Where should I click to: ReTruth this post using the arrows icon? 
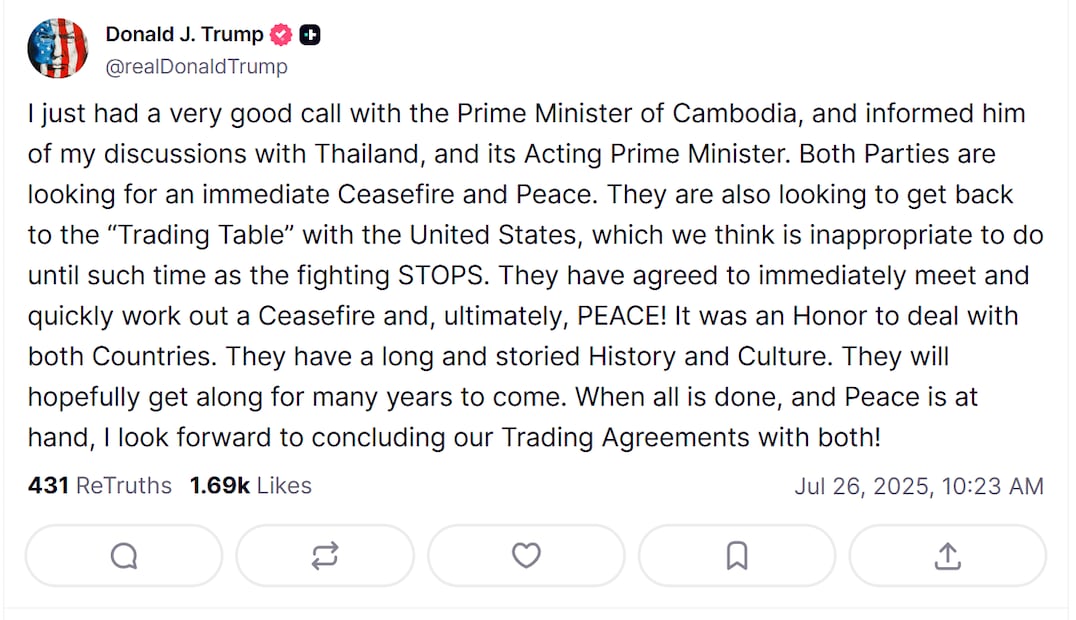[x=325, y=556]
